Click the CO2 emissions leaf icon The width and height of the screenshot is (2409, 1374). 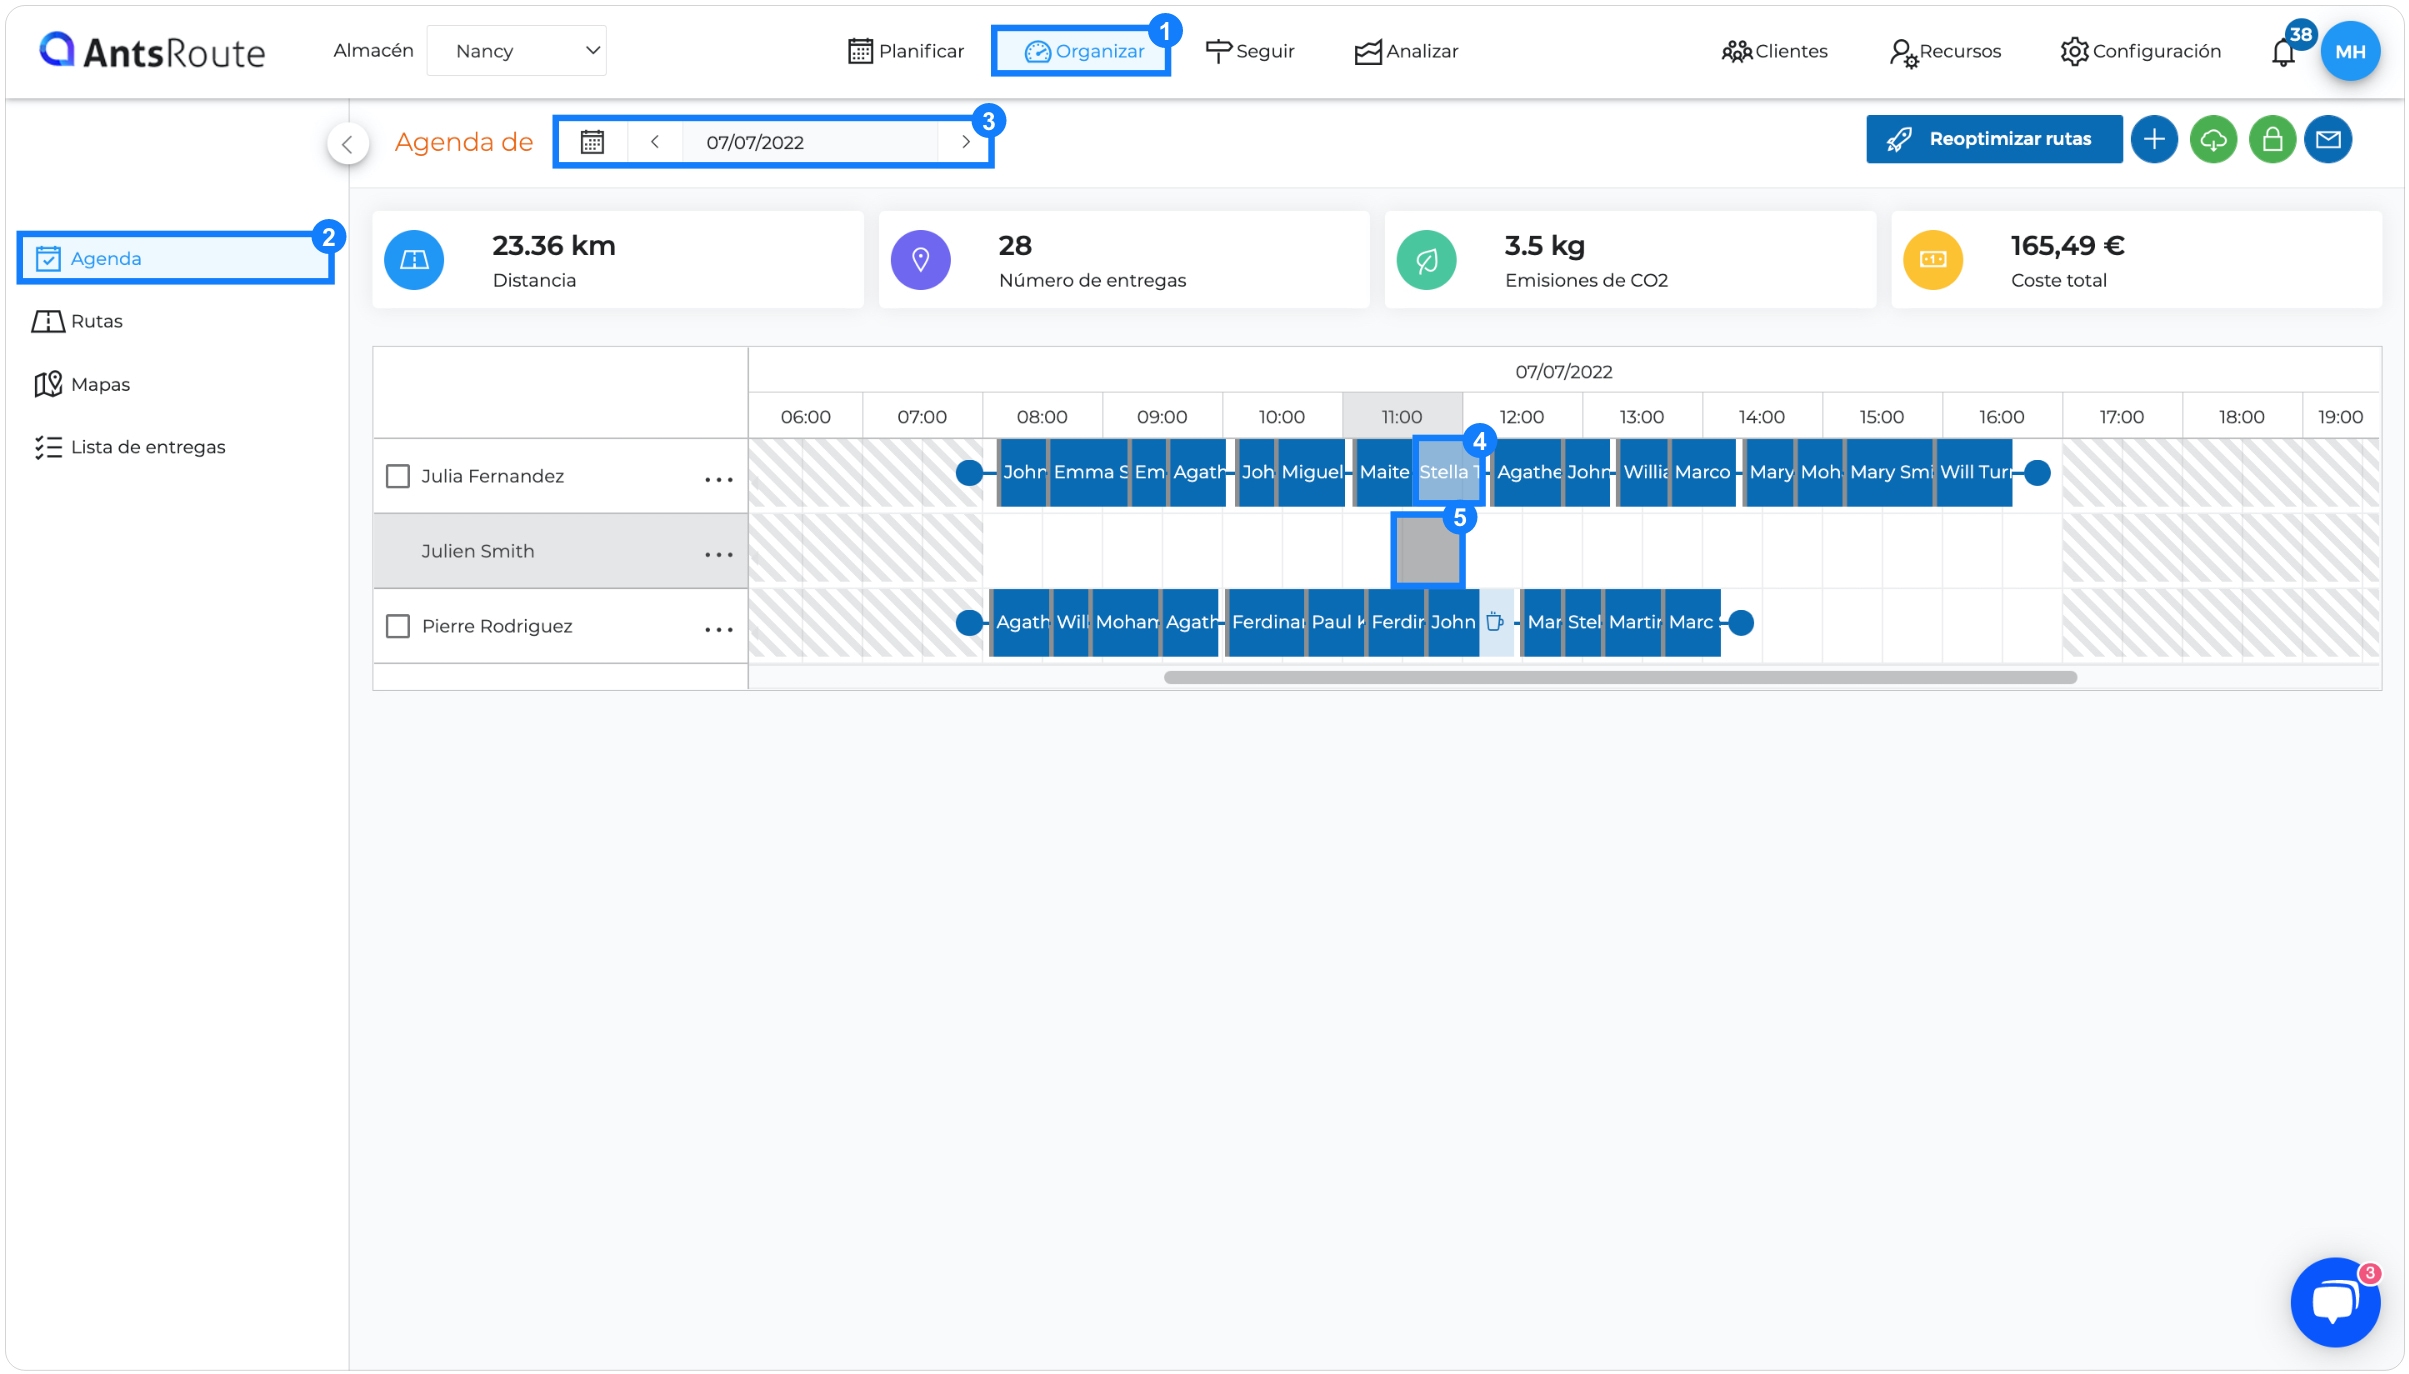pyautogui.click(x=1426, y=260)
